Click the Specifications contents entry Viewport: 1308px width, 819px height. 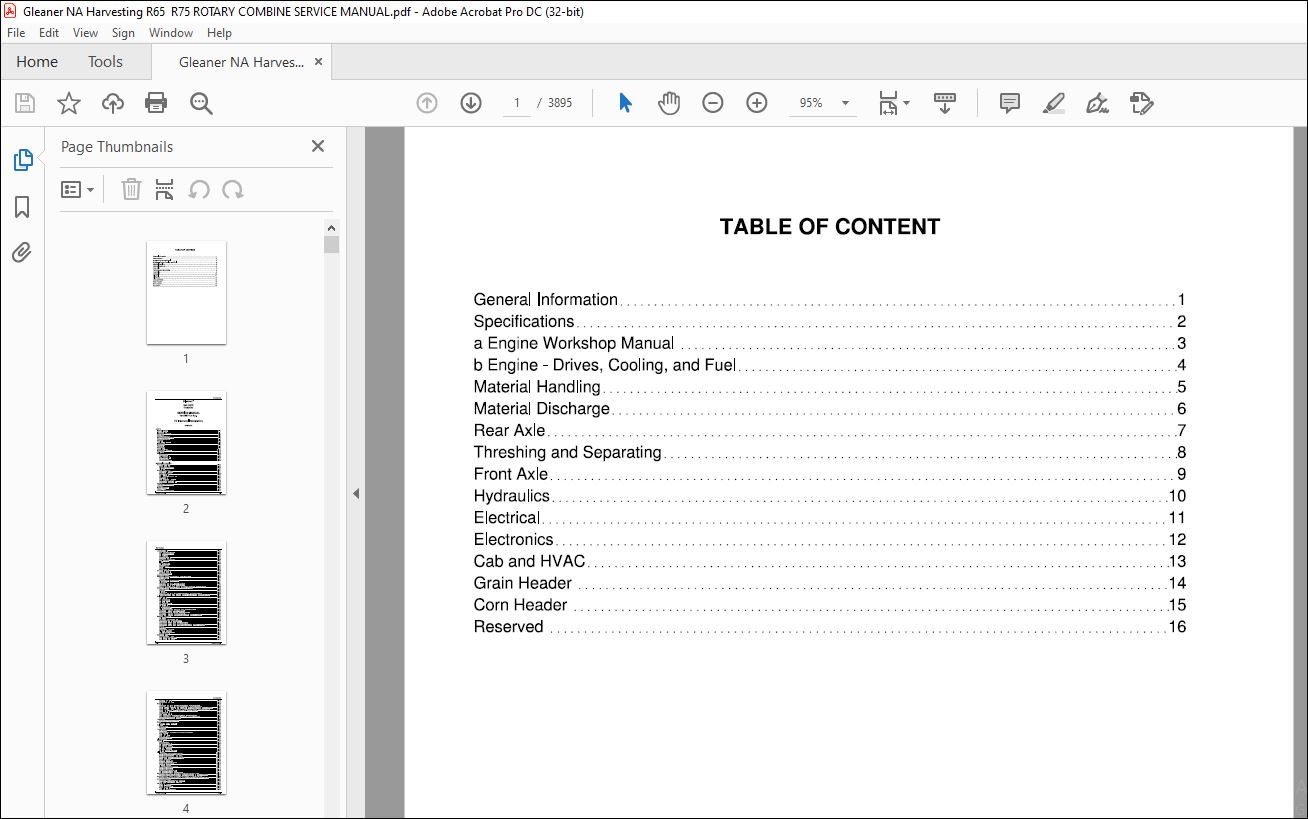pos(524,322)
